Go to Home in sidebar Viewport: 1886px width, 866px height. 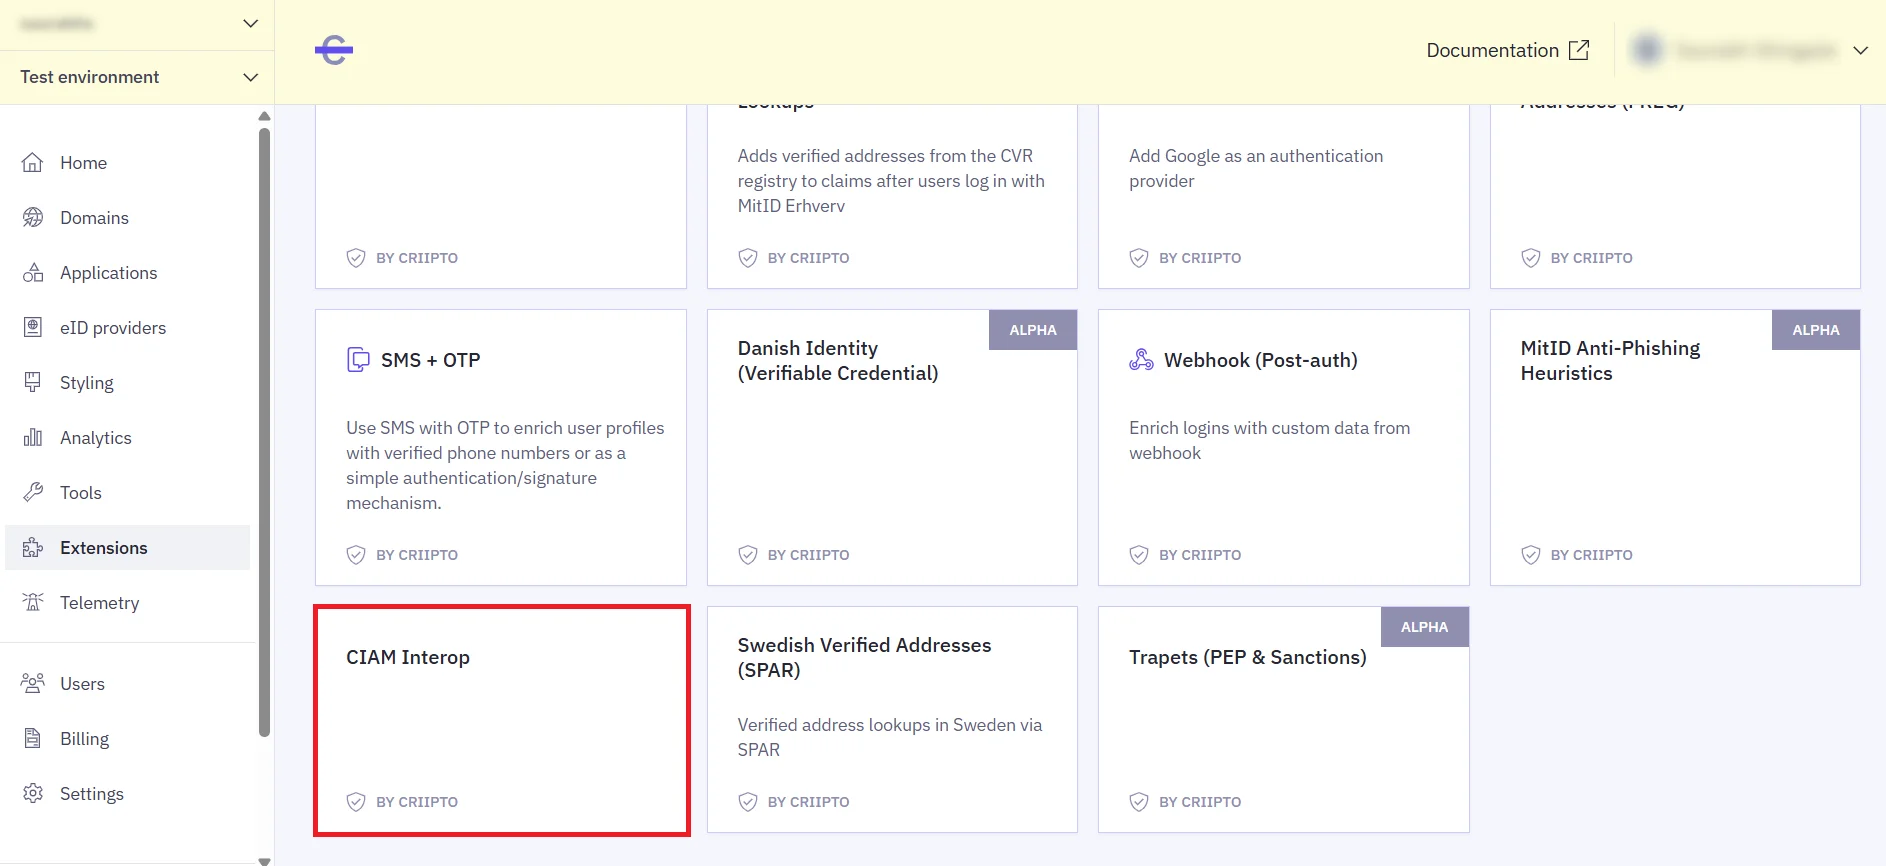(x=128, y=163)
